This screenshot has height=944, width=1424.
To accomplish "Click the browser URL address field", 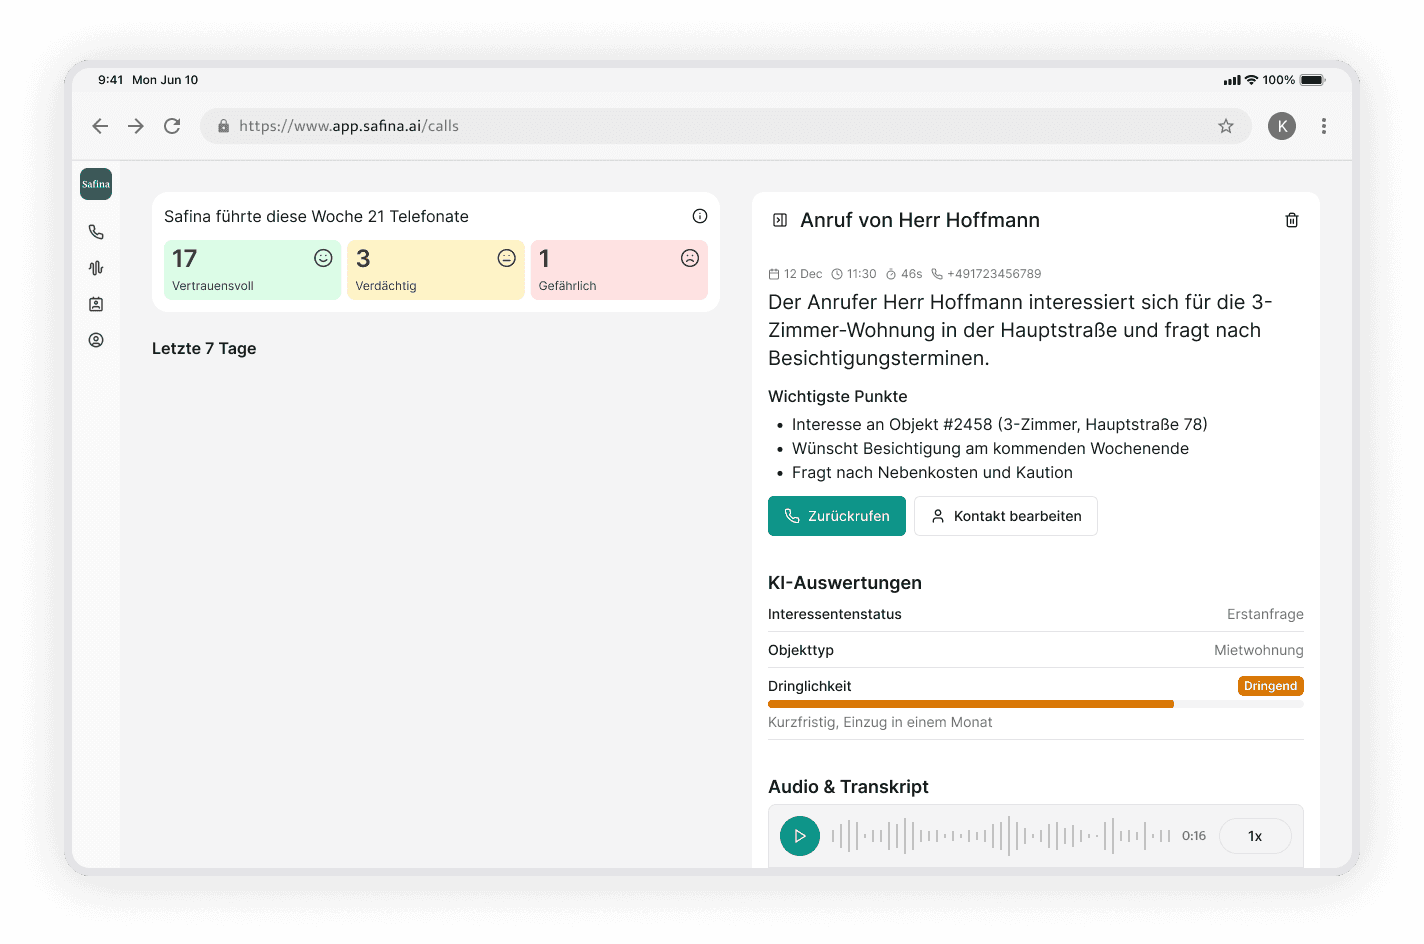I will point(726,126).
